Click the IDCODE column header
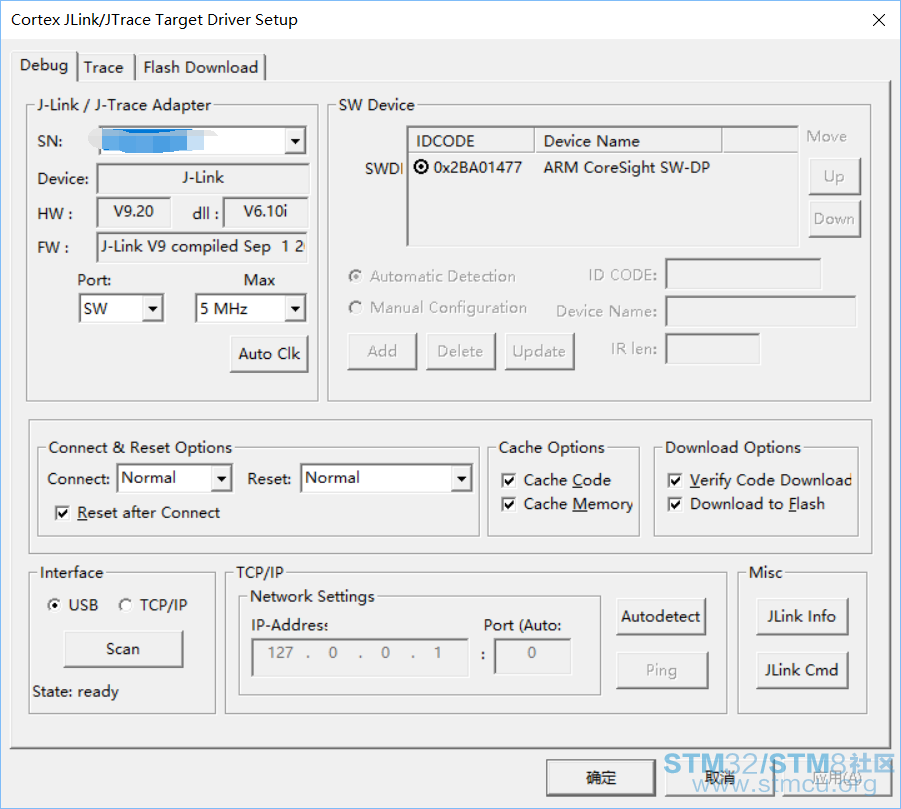Viewport: 901px width, 809px height. [x=471, y=141]
